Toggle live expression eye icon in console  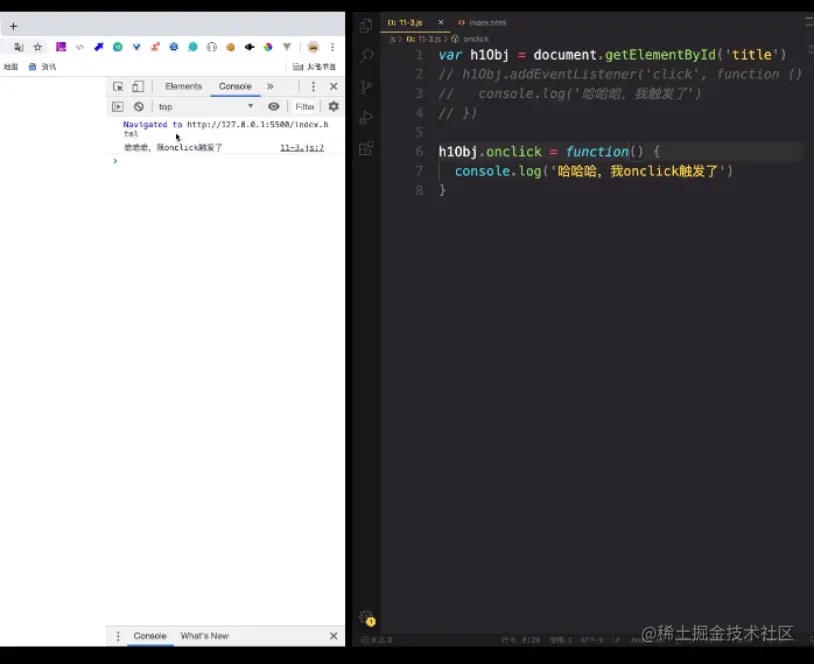273,107
